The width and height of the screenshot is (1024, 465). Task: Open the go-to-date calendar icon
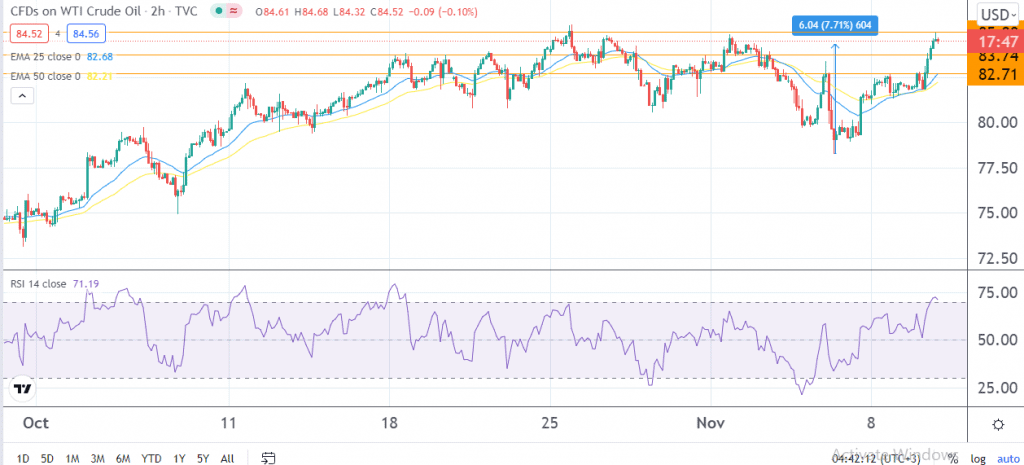tap(268, 458)
